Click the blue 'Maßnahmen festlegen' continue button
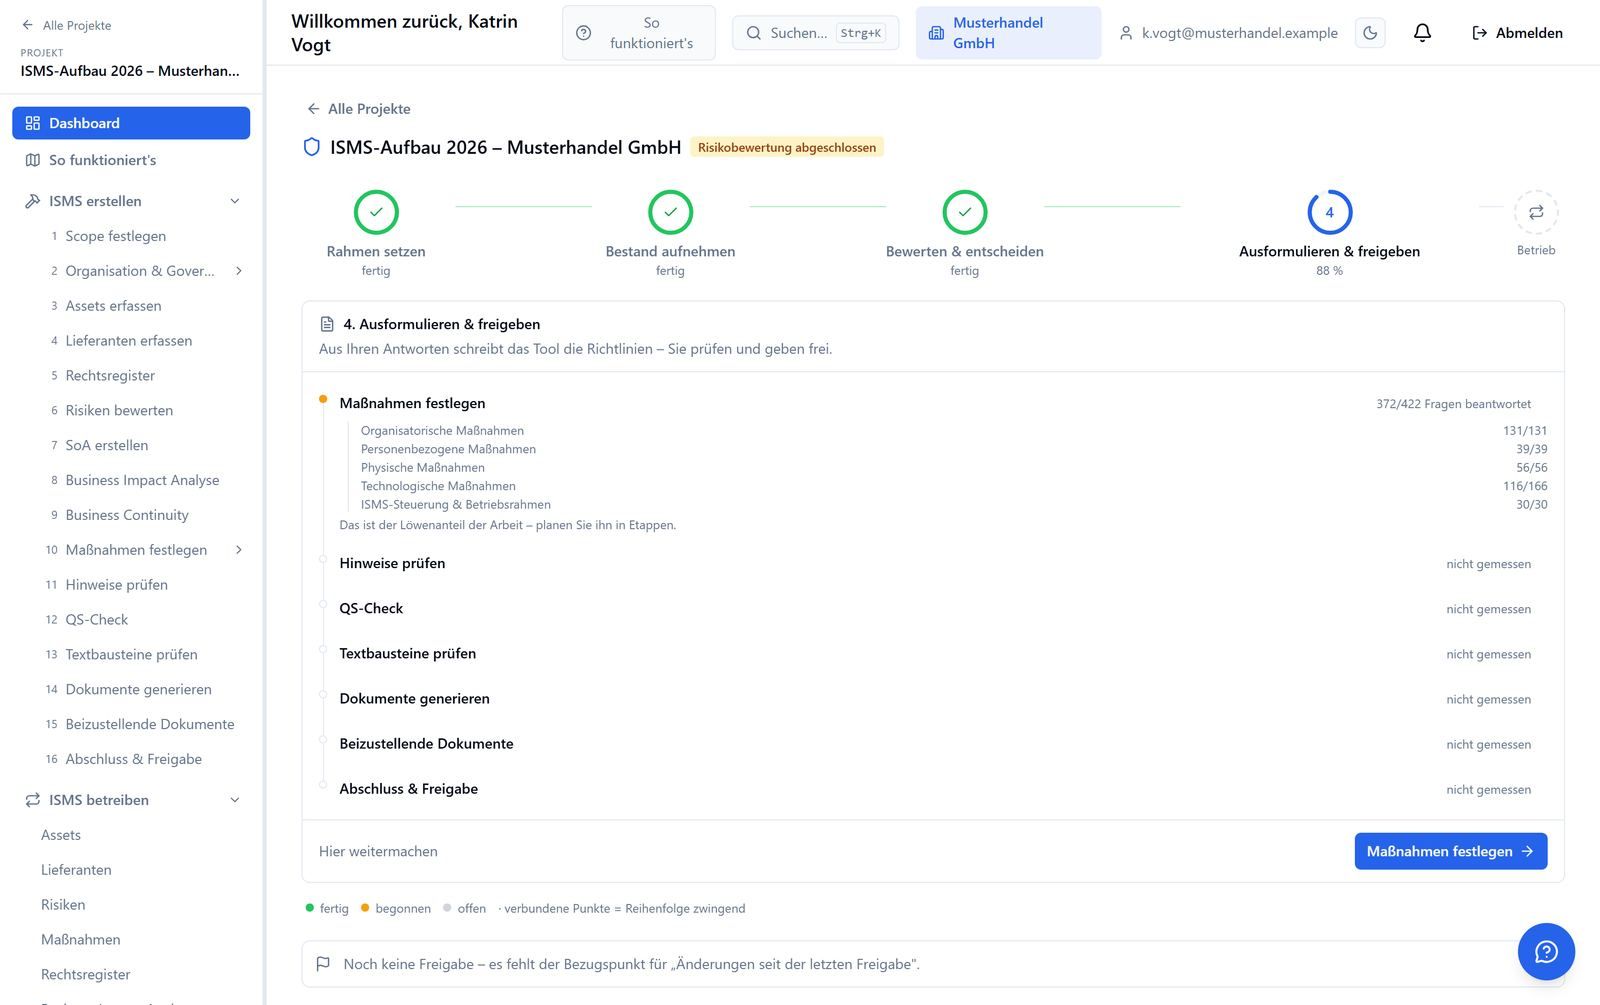The height and width of the screenshot is (1005, 1600). [1451, 851]
